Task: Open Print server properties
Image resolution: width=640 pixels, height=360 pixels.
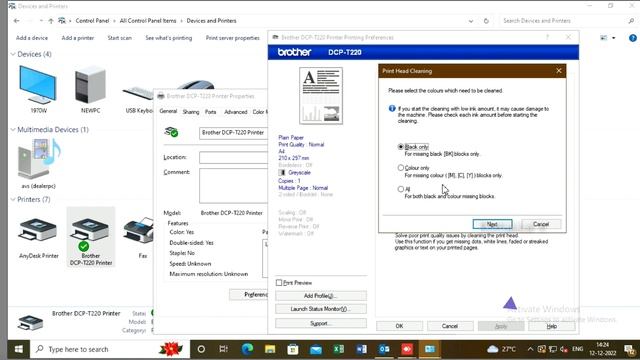Action: pos(233,38)
